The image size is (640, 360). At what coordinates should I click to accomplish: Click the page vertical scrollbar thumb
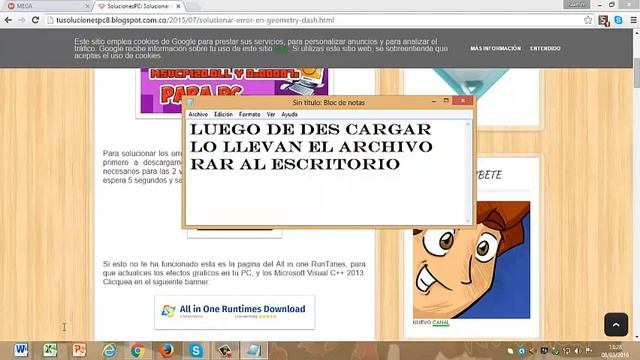coord(636,73)
